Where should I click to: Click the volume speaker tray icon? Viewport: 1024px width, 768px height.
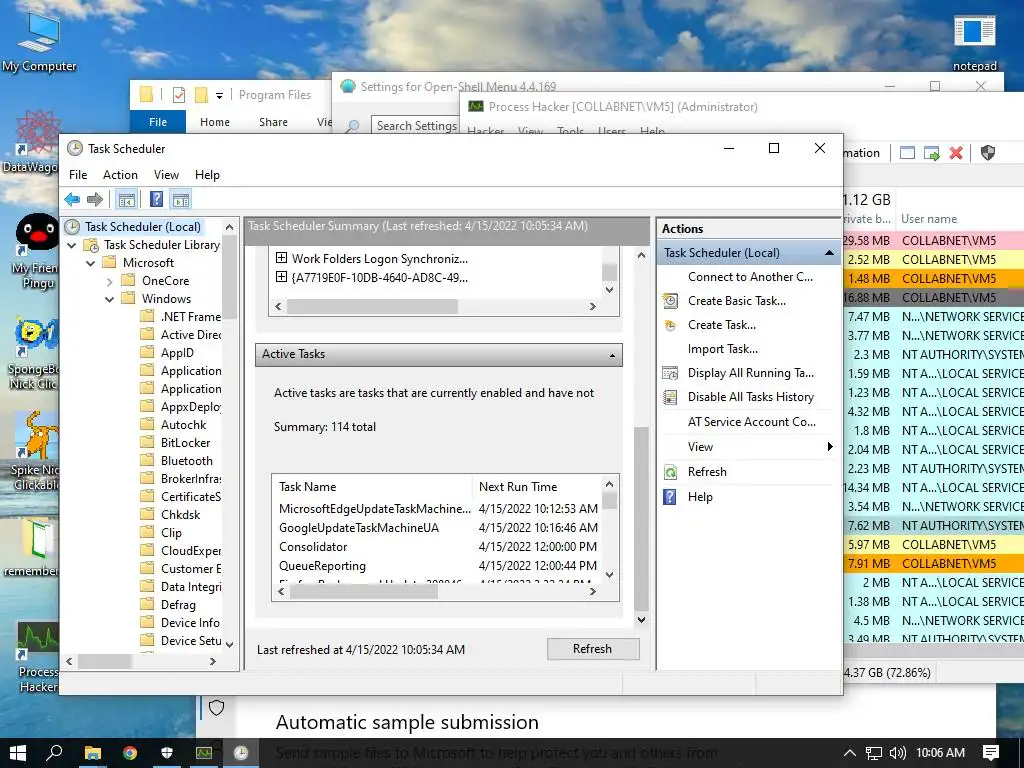tap(898, 753)
